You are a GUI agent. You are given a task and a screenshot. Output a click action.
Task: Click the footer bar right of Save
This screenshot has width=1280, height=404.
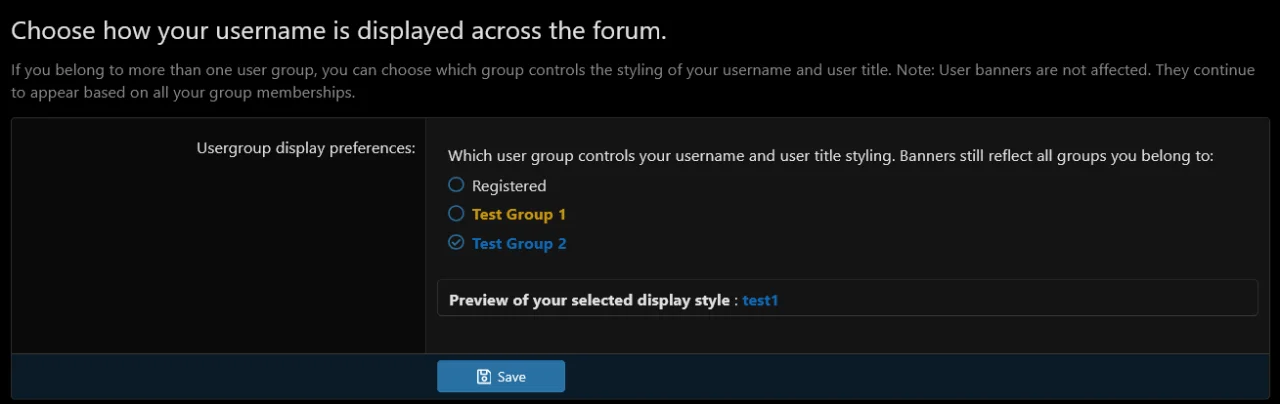click(x=900, y=377)
